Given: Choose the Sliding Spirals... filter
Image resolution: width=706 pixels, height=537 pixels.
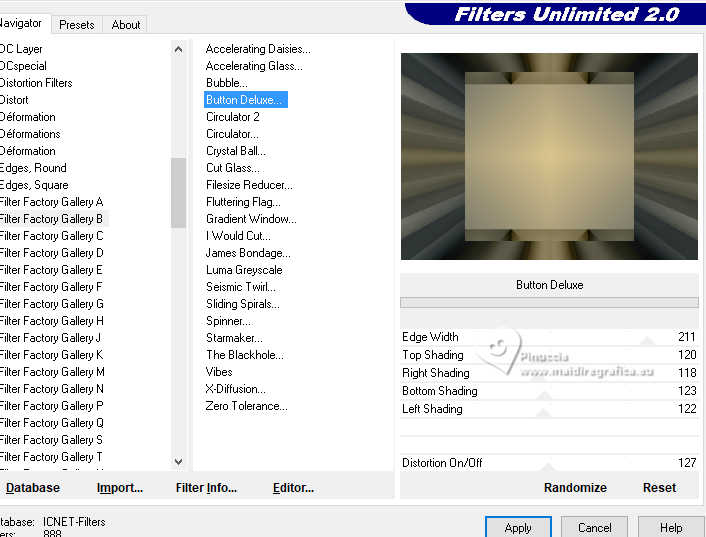Looking at the screenshot, I should pos(243,304).
